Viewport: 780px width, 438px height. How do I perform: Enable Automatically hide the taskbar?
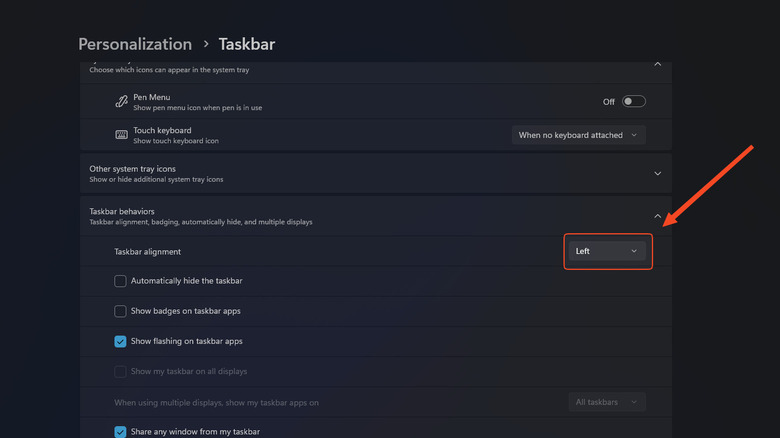coord(121,281)
